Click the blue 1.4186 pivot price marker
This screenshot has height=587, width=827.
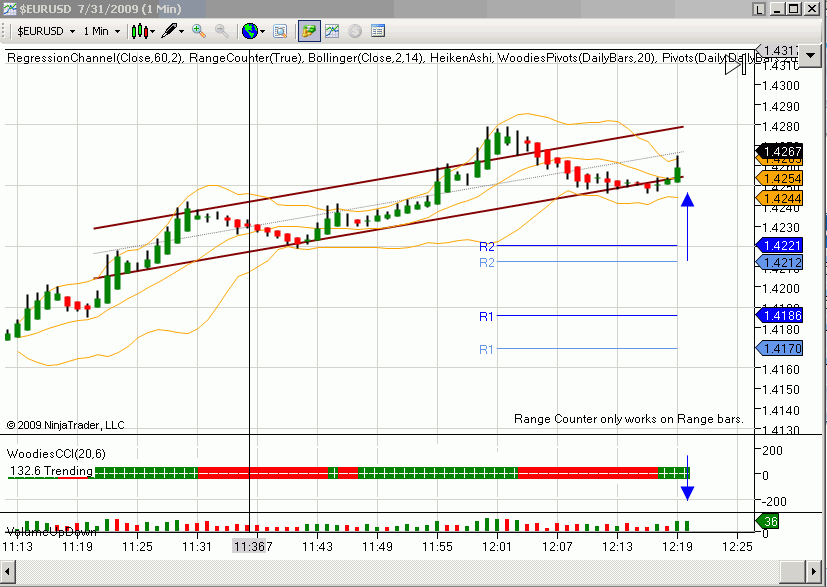coord(780,315)
